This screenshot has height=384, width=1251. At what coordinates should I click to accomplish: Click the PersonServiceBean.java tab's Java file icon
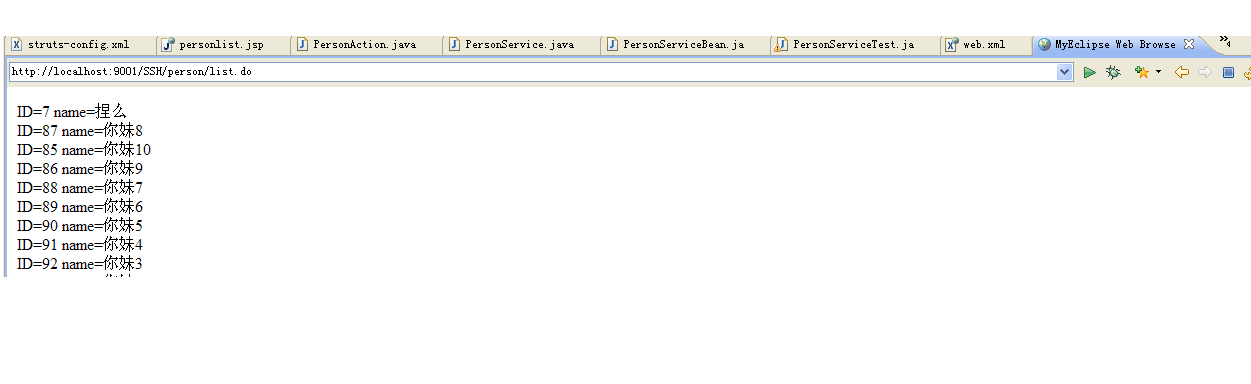[x=612, y=45]
